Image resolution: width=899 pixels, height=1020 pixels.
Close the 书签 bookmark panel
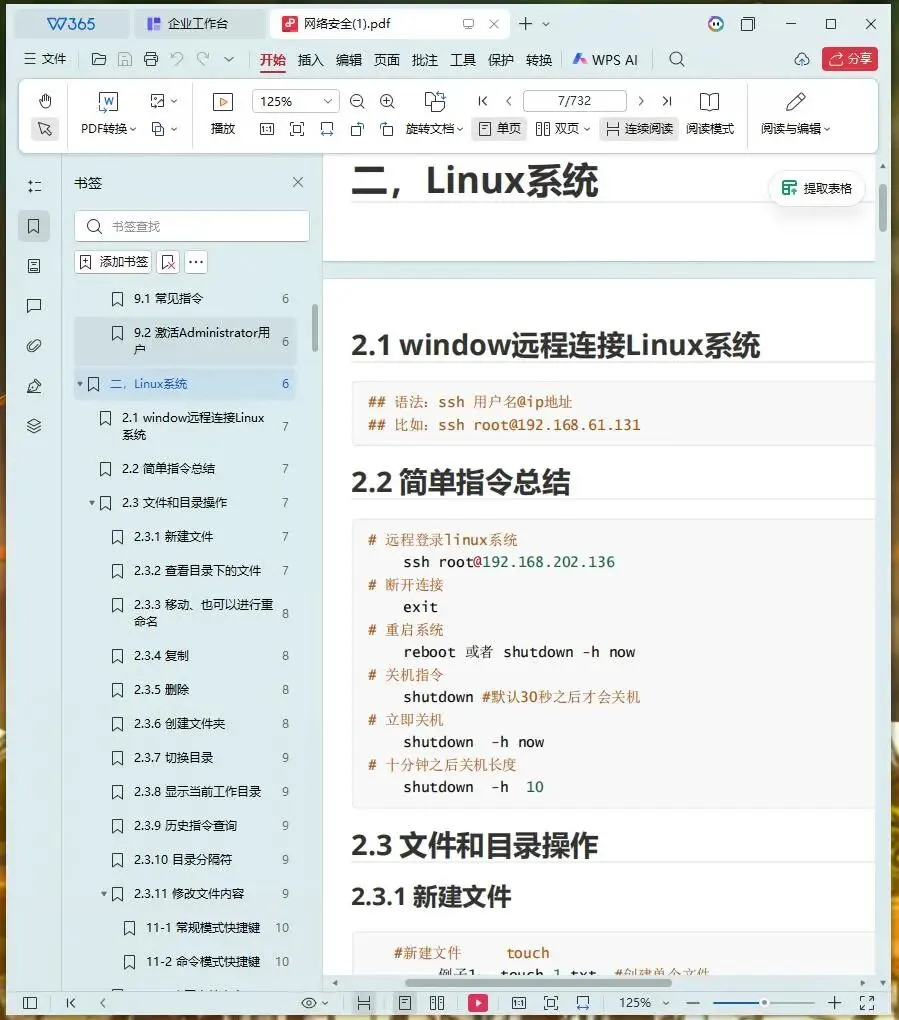click(298, 182)
